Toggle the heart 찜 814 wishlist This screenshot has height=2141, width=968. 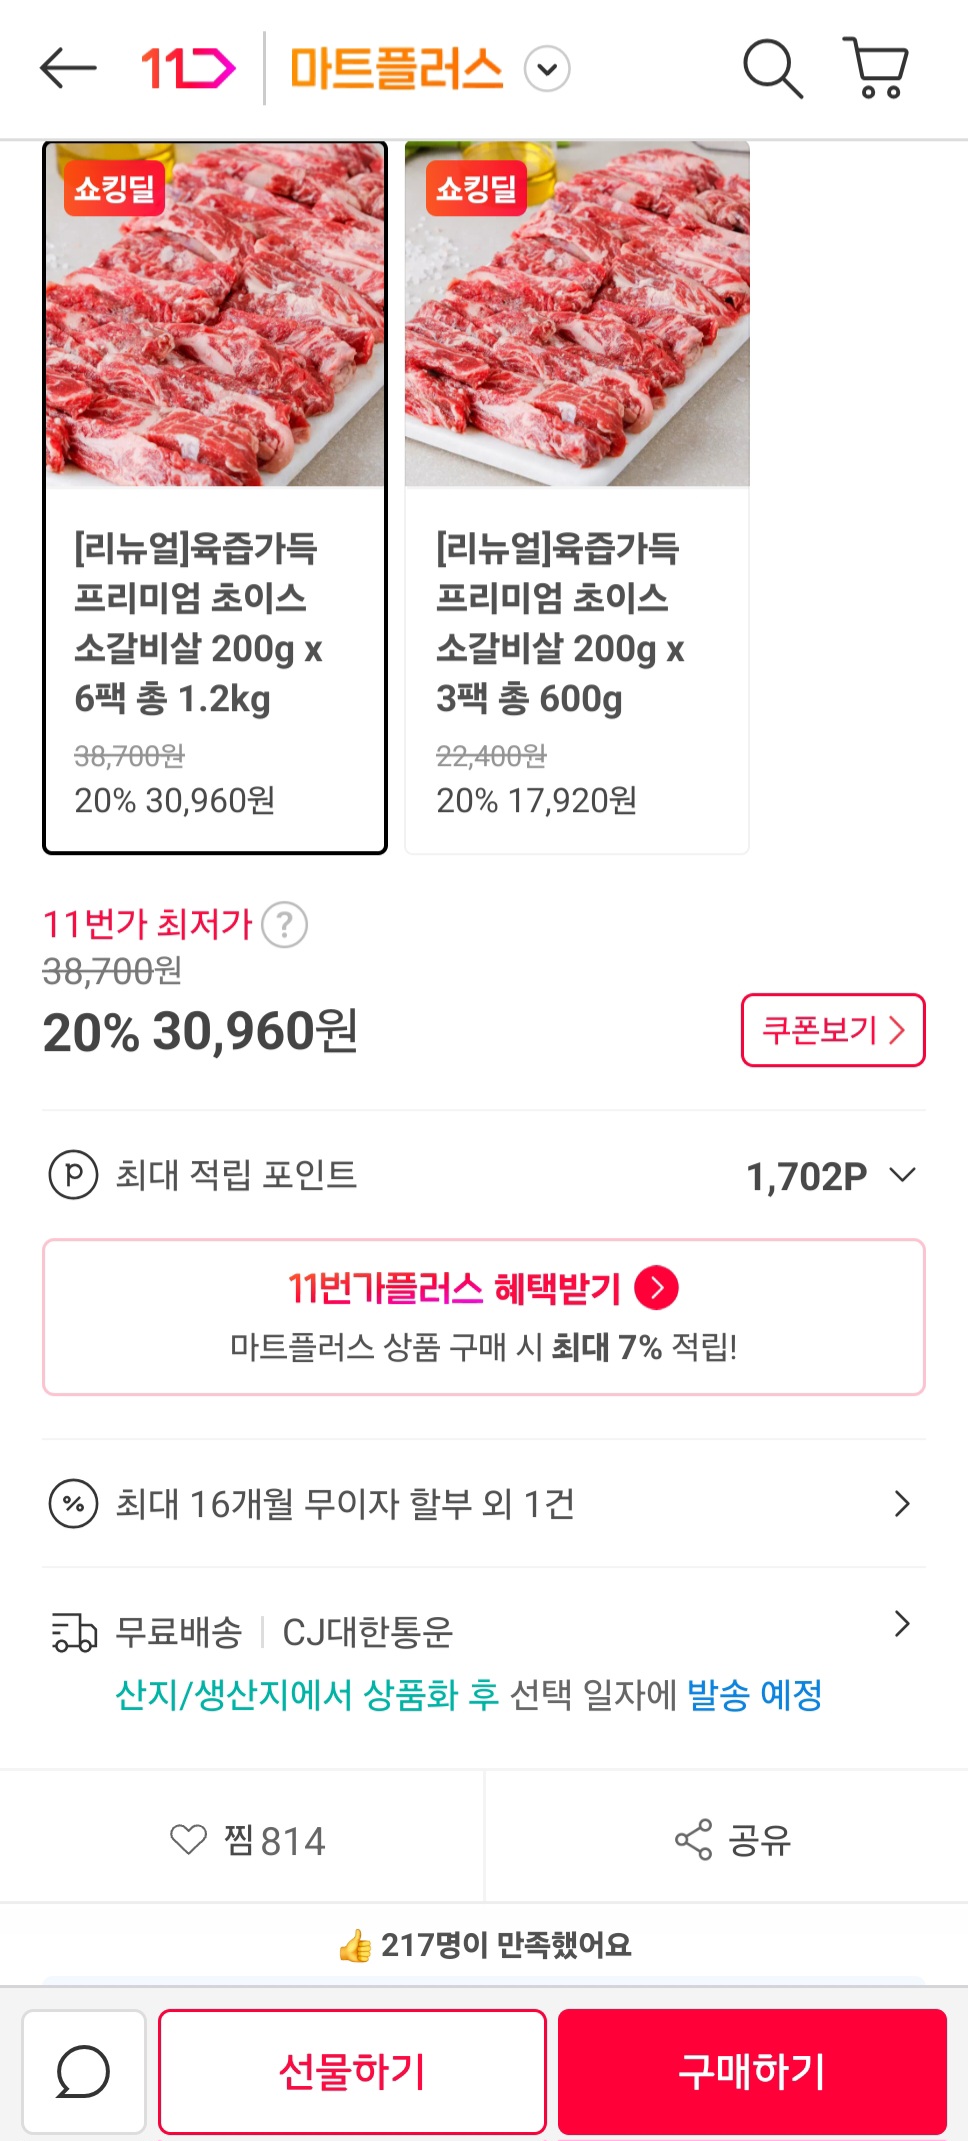tap(247, 1840)
